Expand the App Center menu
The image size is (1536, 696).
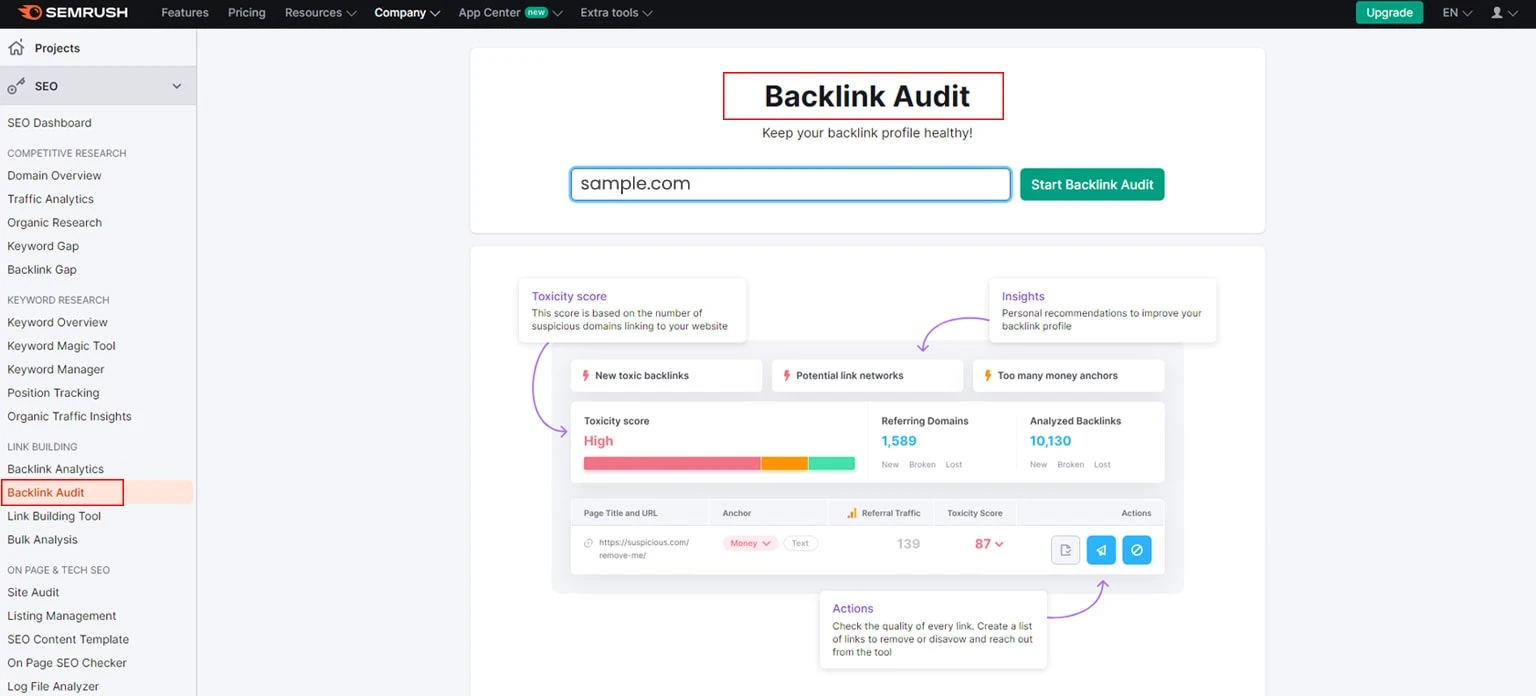point(510,13)
